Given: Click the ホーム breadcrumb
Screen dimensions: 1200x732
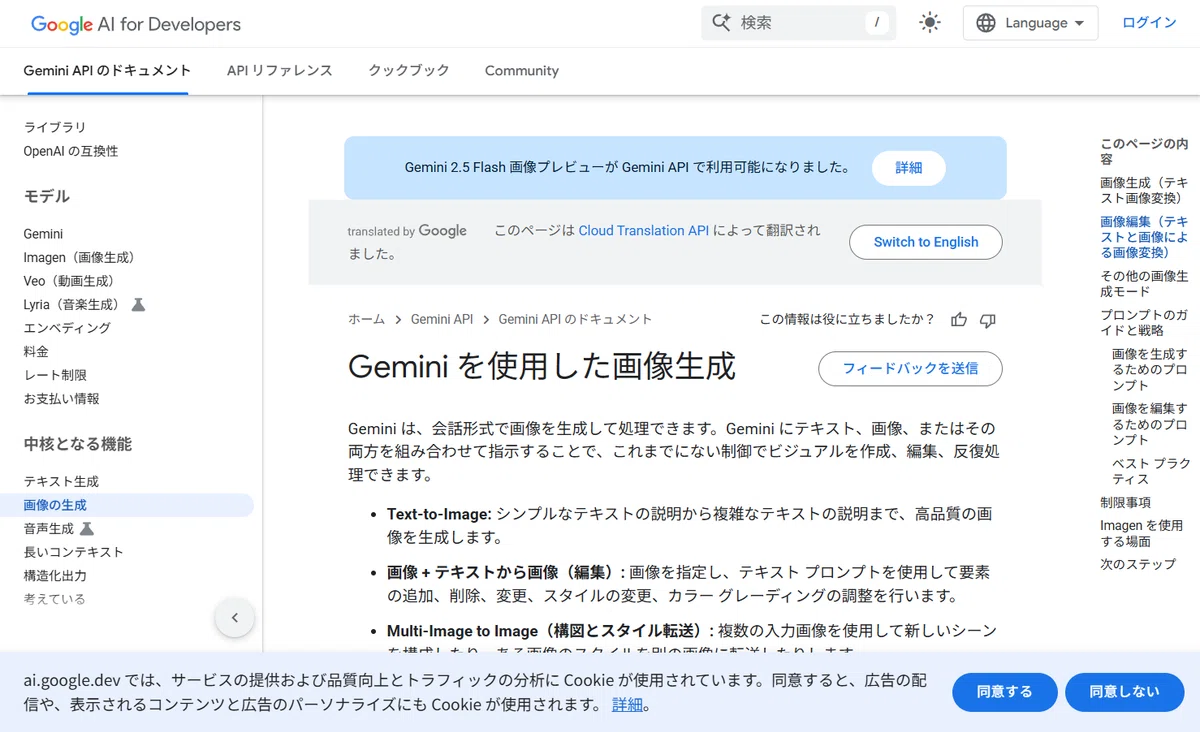Looking at the screenshot, I should click(x=366, y=319).
